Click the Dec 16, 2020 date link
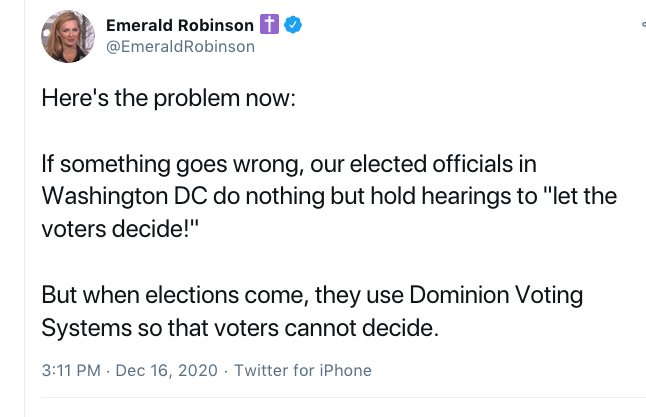646x417 pixels. tap(167, 370)
